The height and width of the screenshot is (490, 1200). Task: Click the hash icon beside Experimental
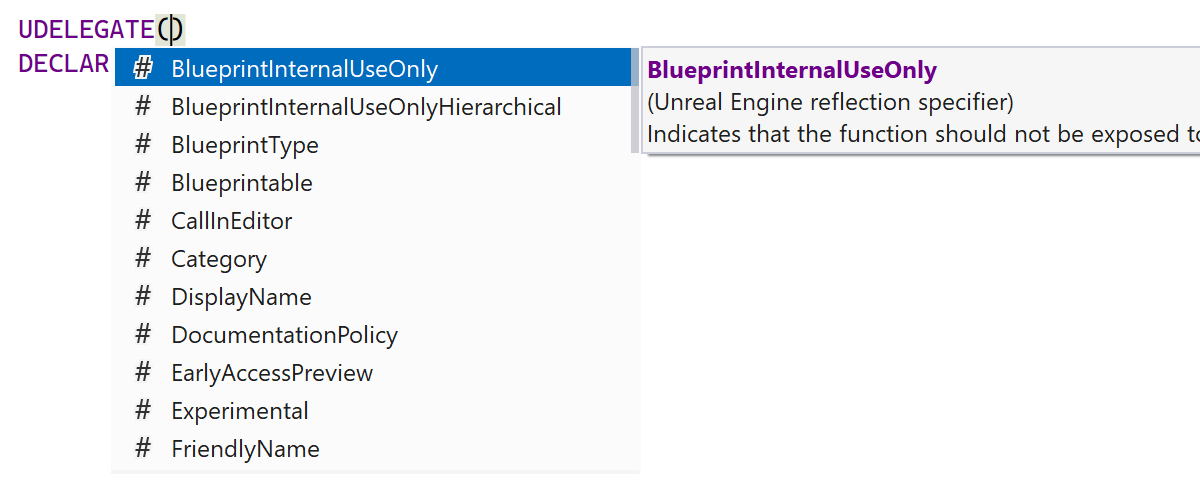(143, 411)
